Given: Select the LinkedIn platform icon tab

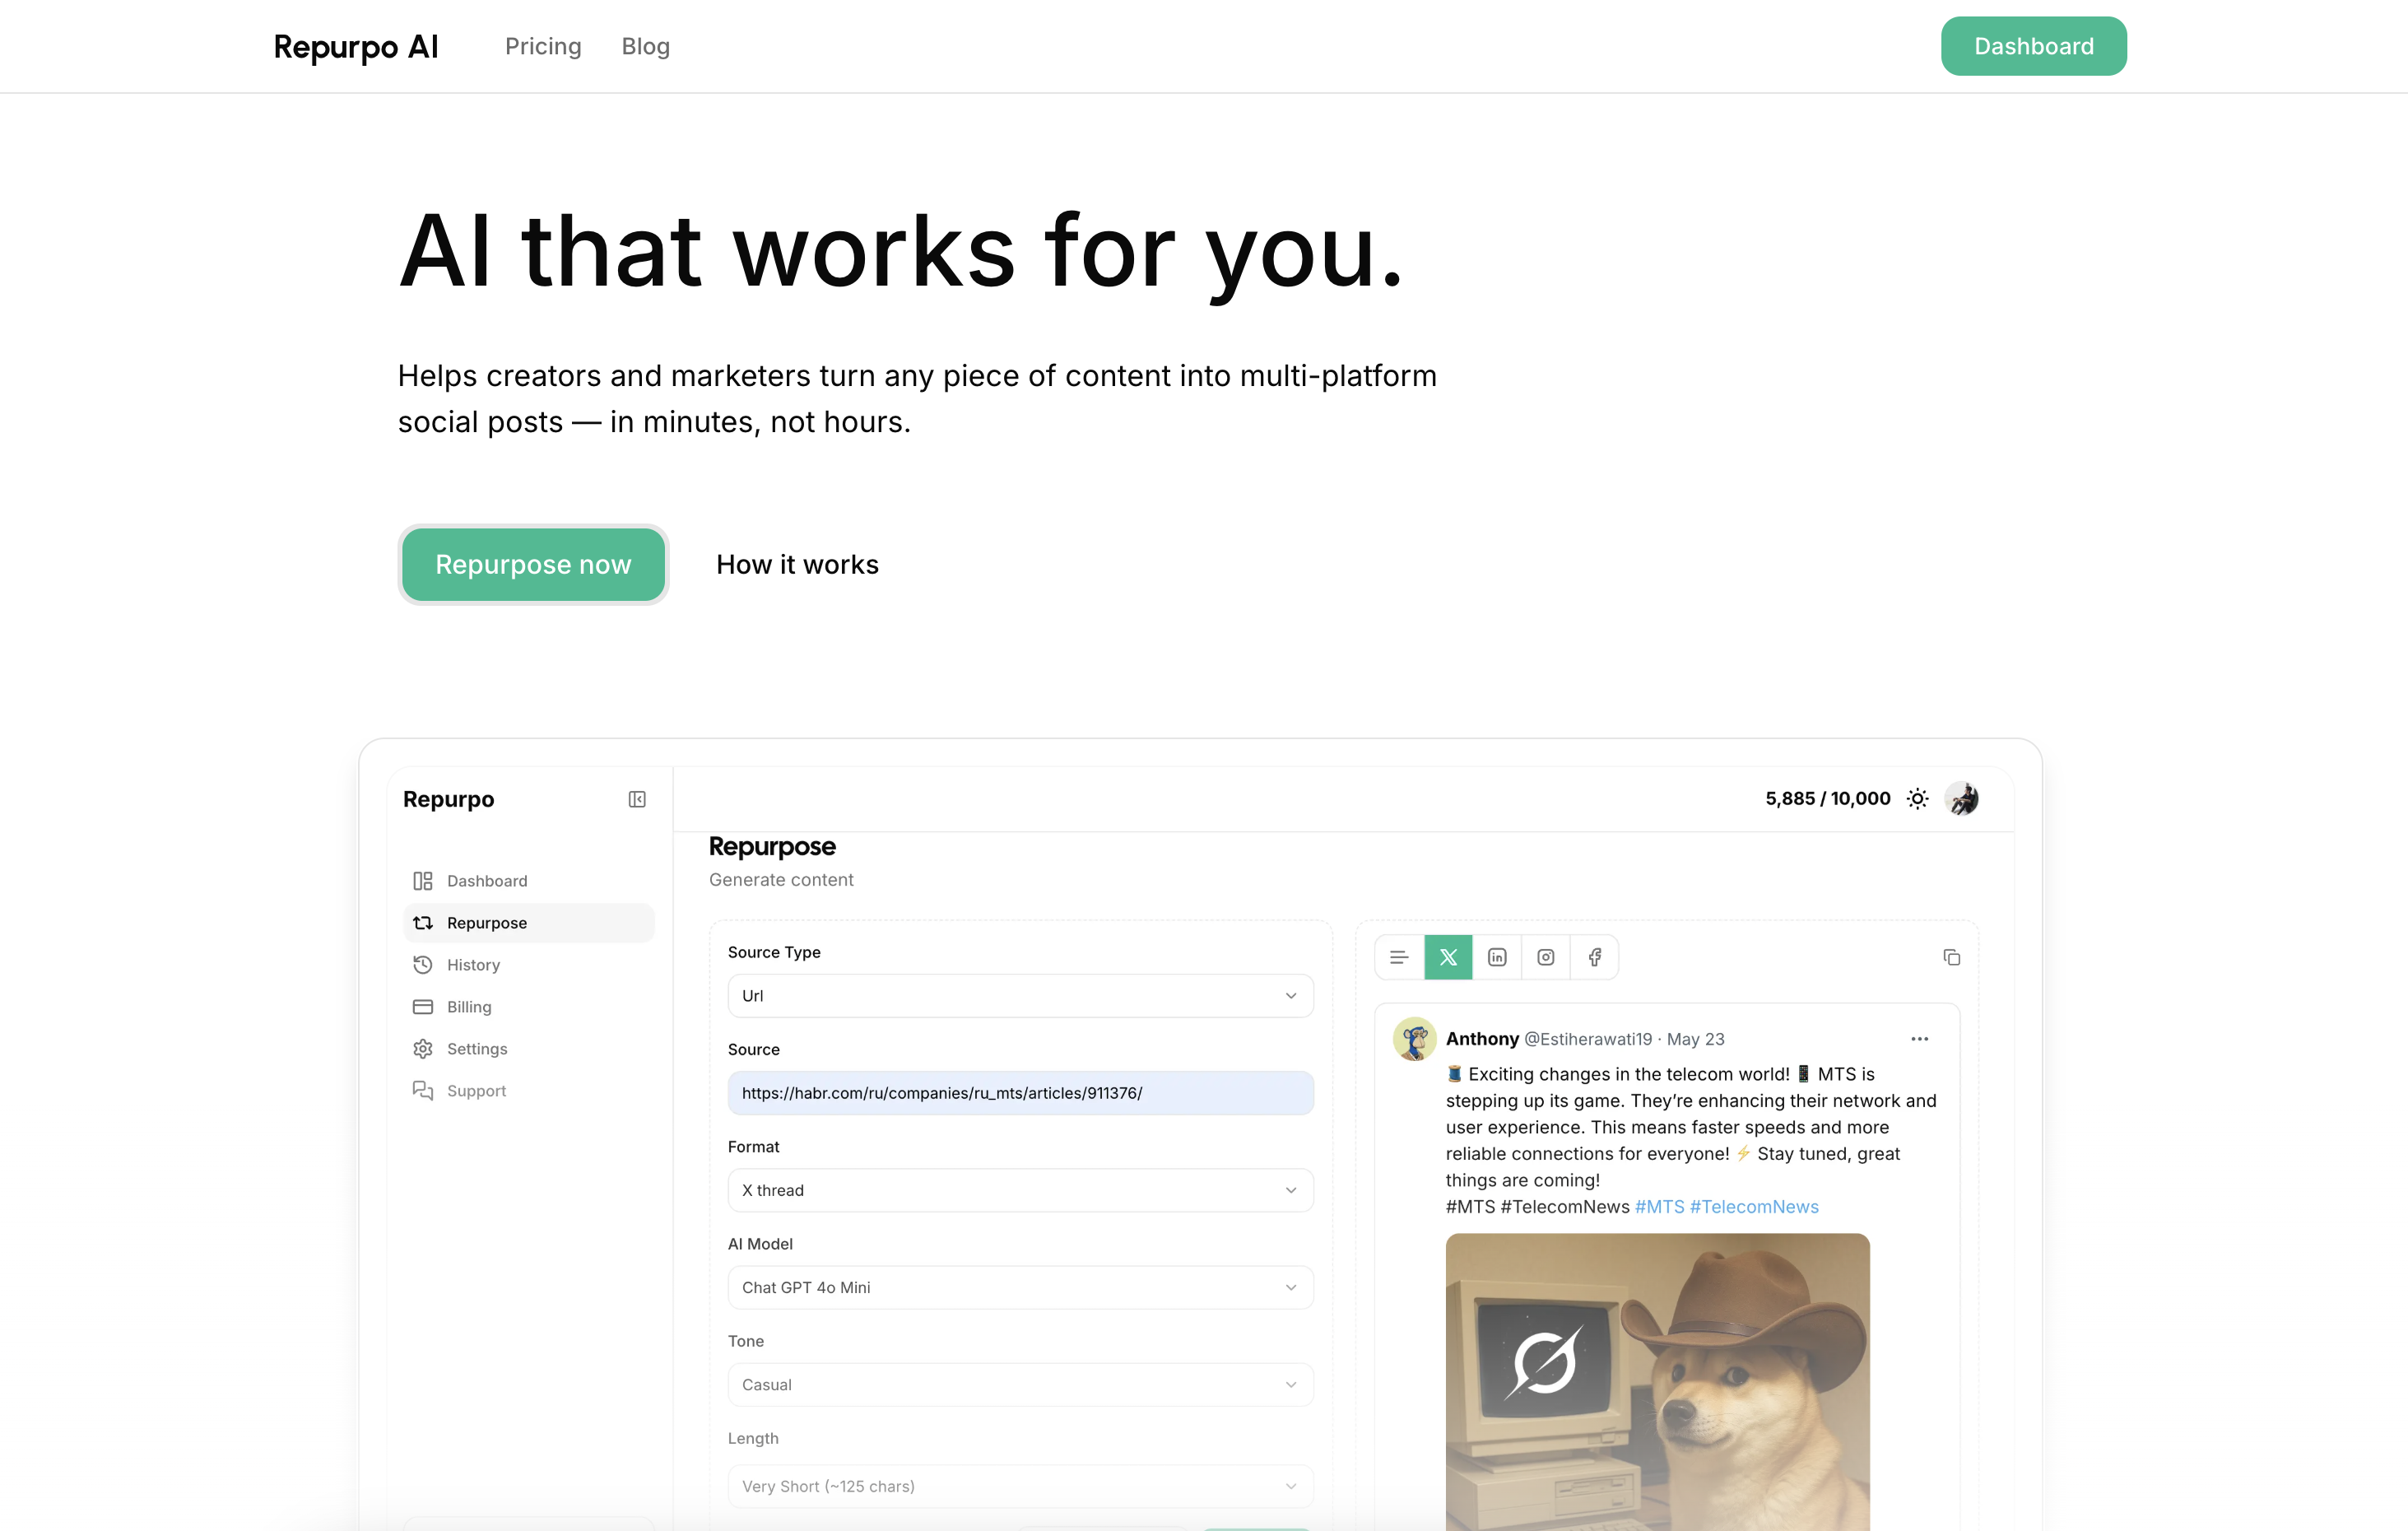Looking at the screenshot, I should (1496, 957).
